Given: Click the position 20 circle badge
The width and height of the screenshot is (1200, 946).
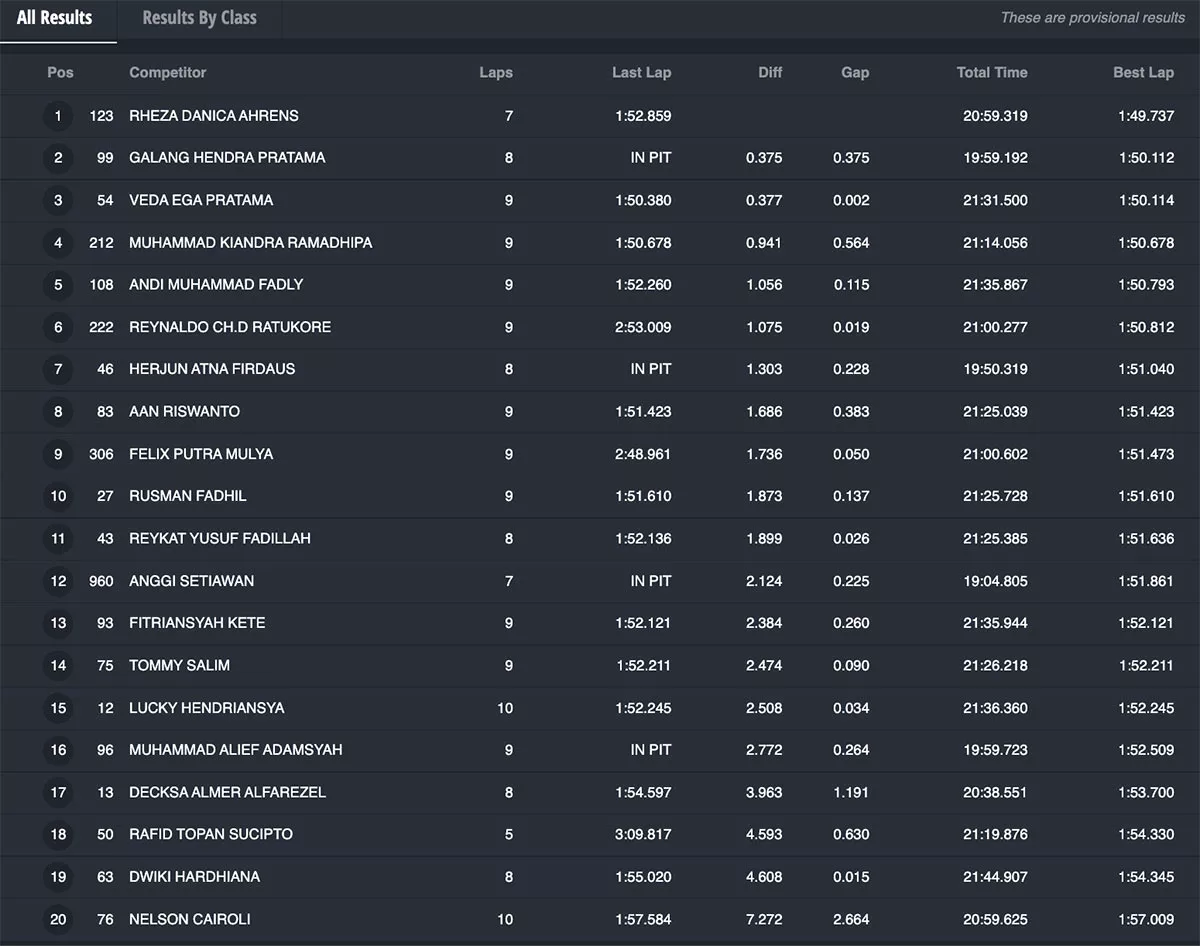Looking at the screenshot, I should tap(58, 919).
